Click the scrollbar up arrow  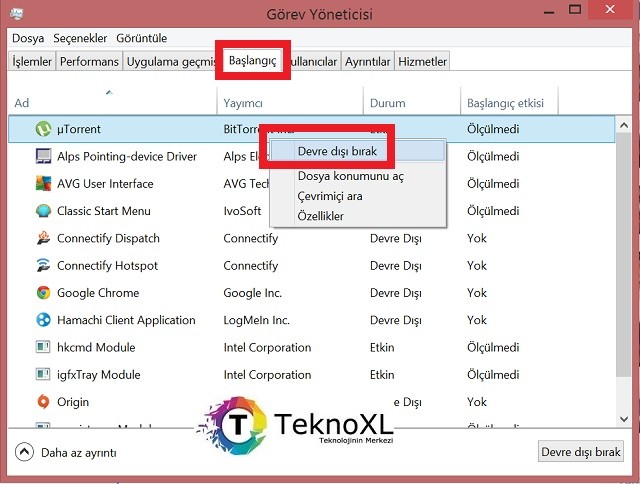[624, 125]
